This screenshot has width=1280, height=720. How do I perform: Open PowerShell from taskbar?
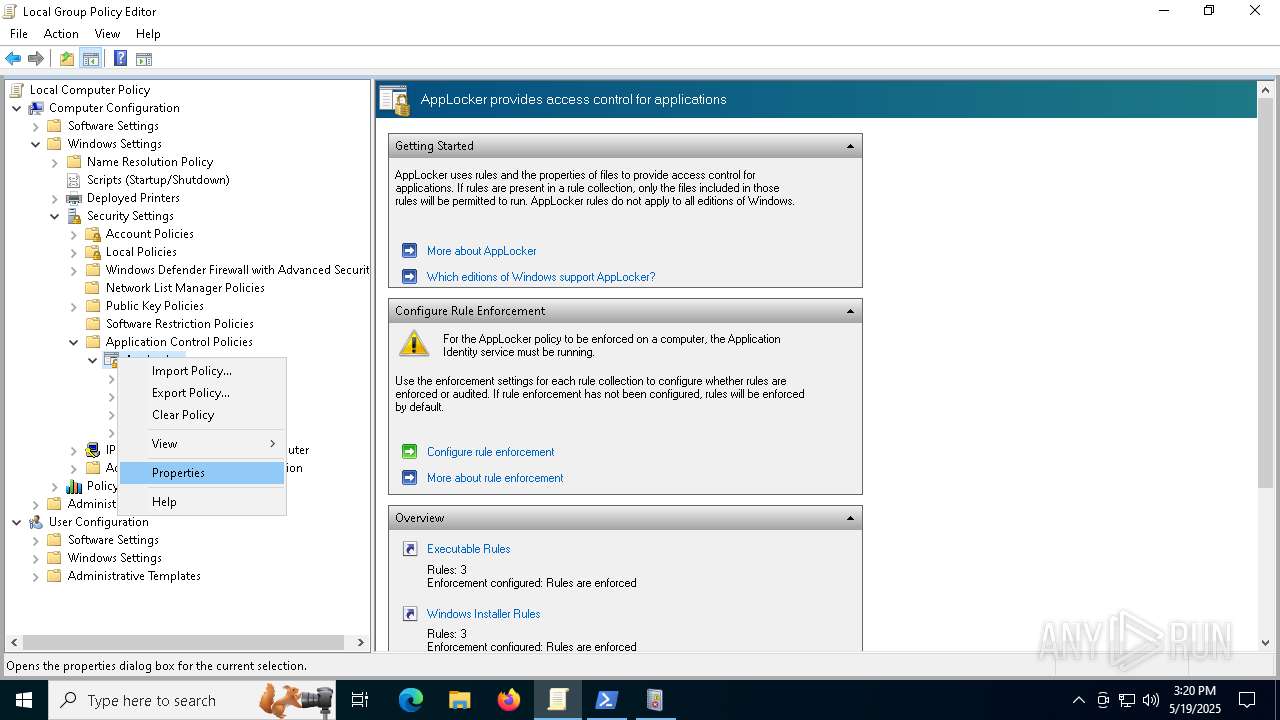(x=606, y=700)
